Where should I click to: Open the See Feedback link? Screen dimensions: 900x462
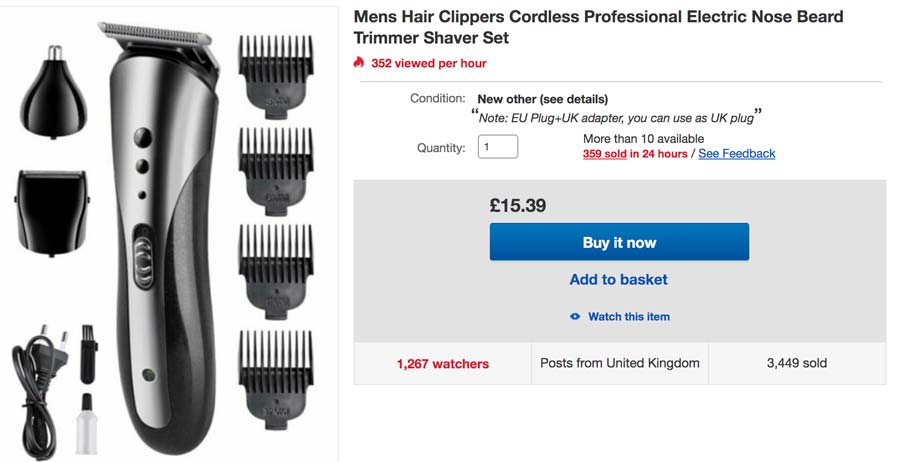736,154
